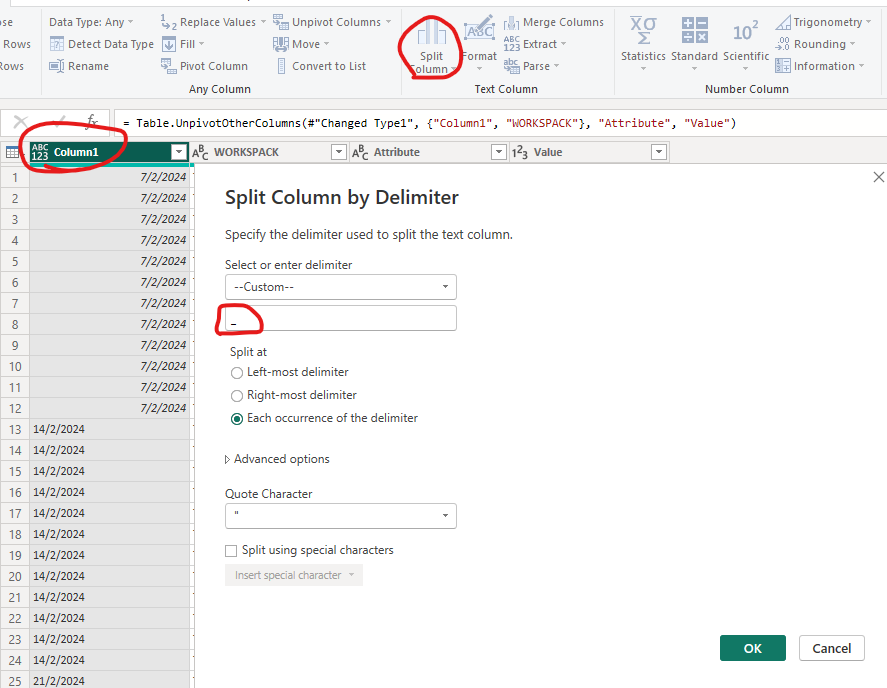Viewport: 887px width, 688px height.
Task: Click the fx formula icon
Action: coord(92,121)
